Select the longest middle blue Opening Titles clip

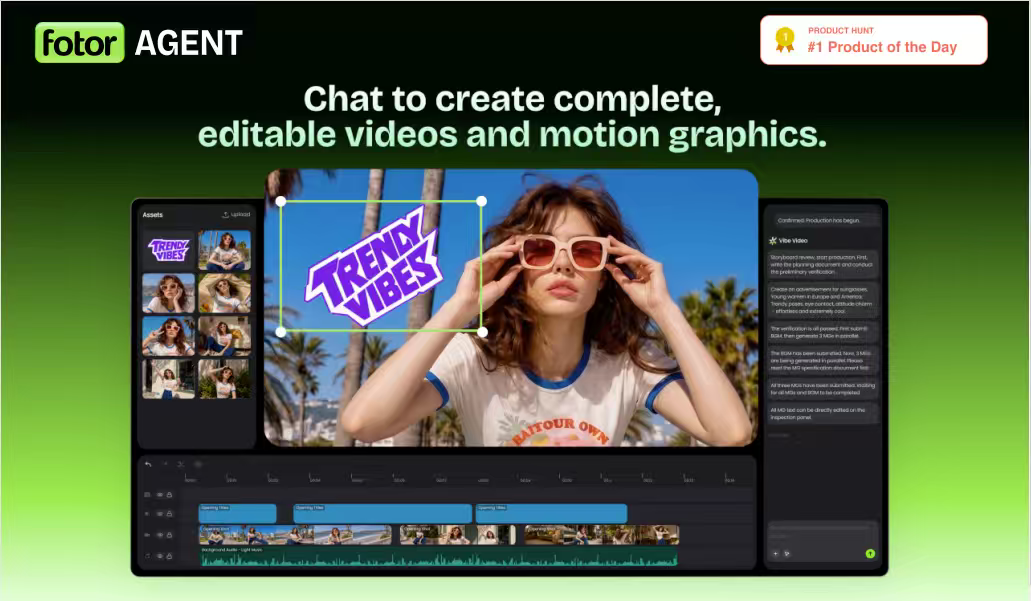coord(383,514)
